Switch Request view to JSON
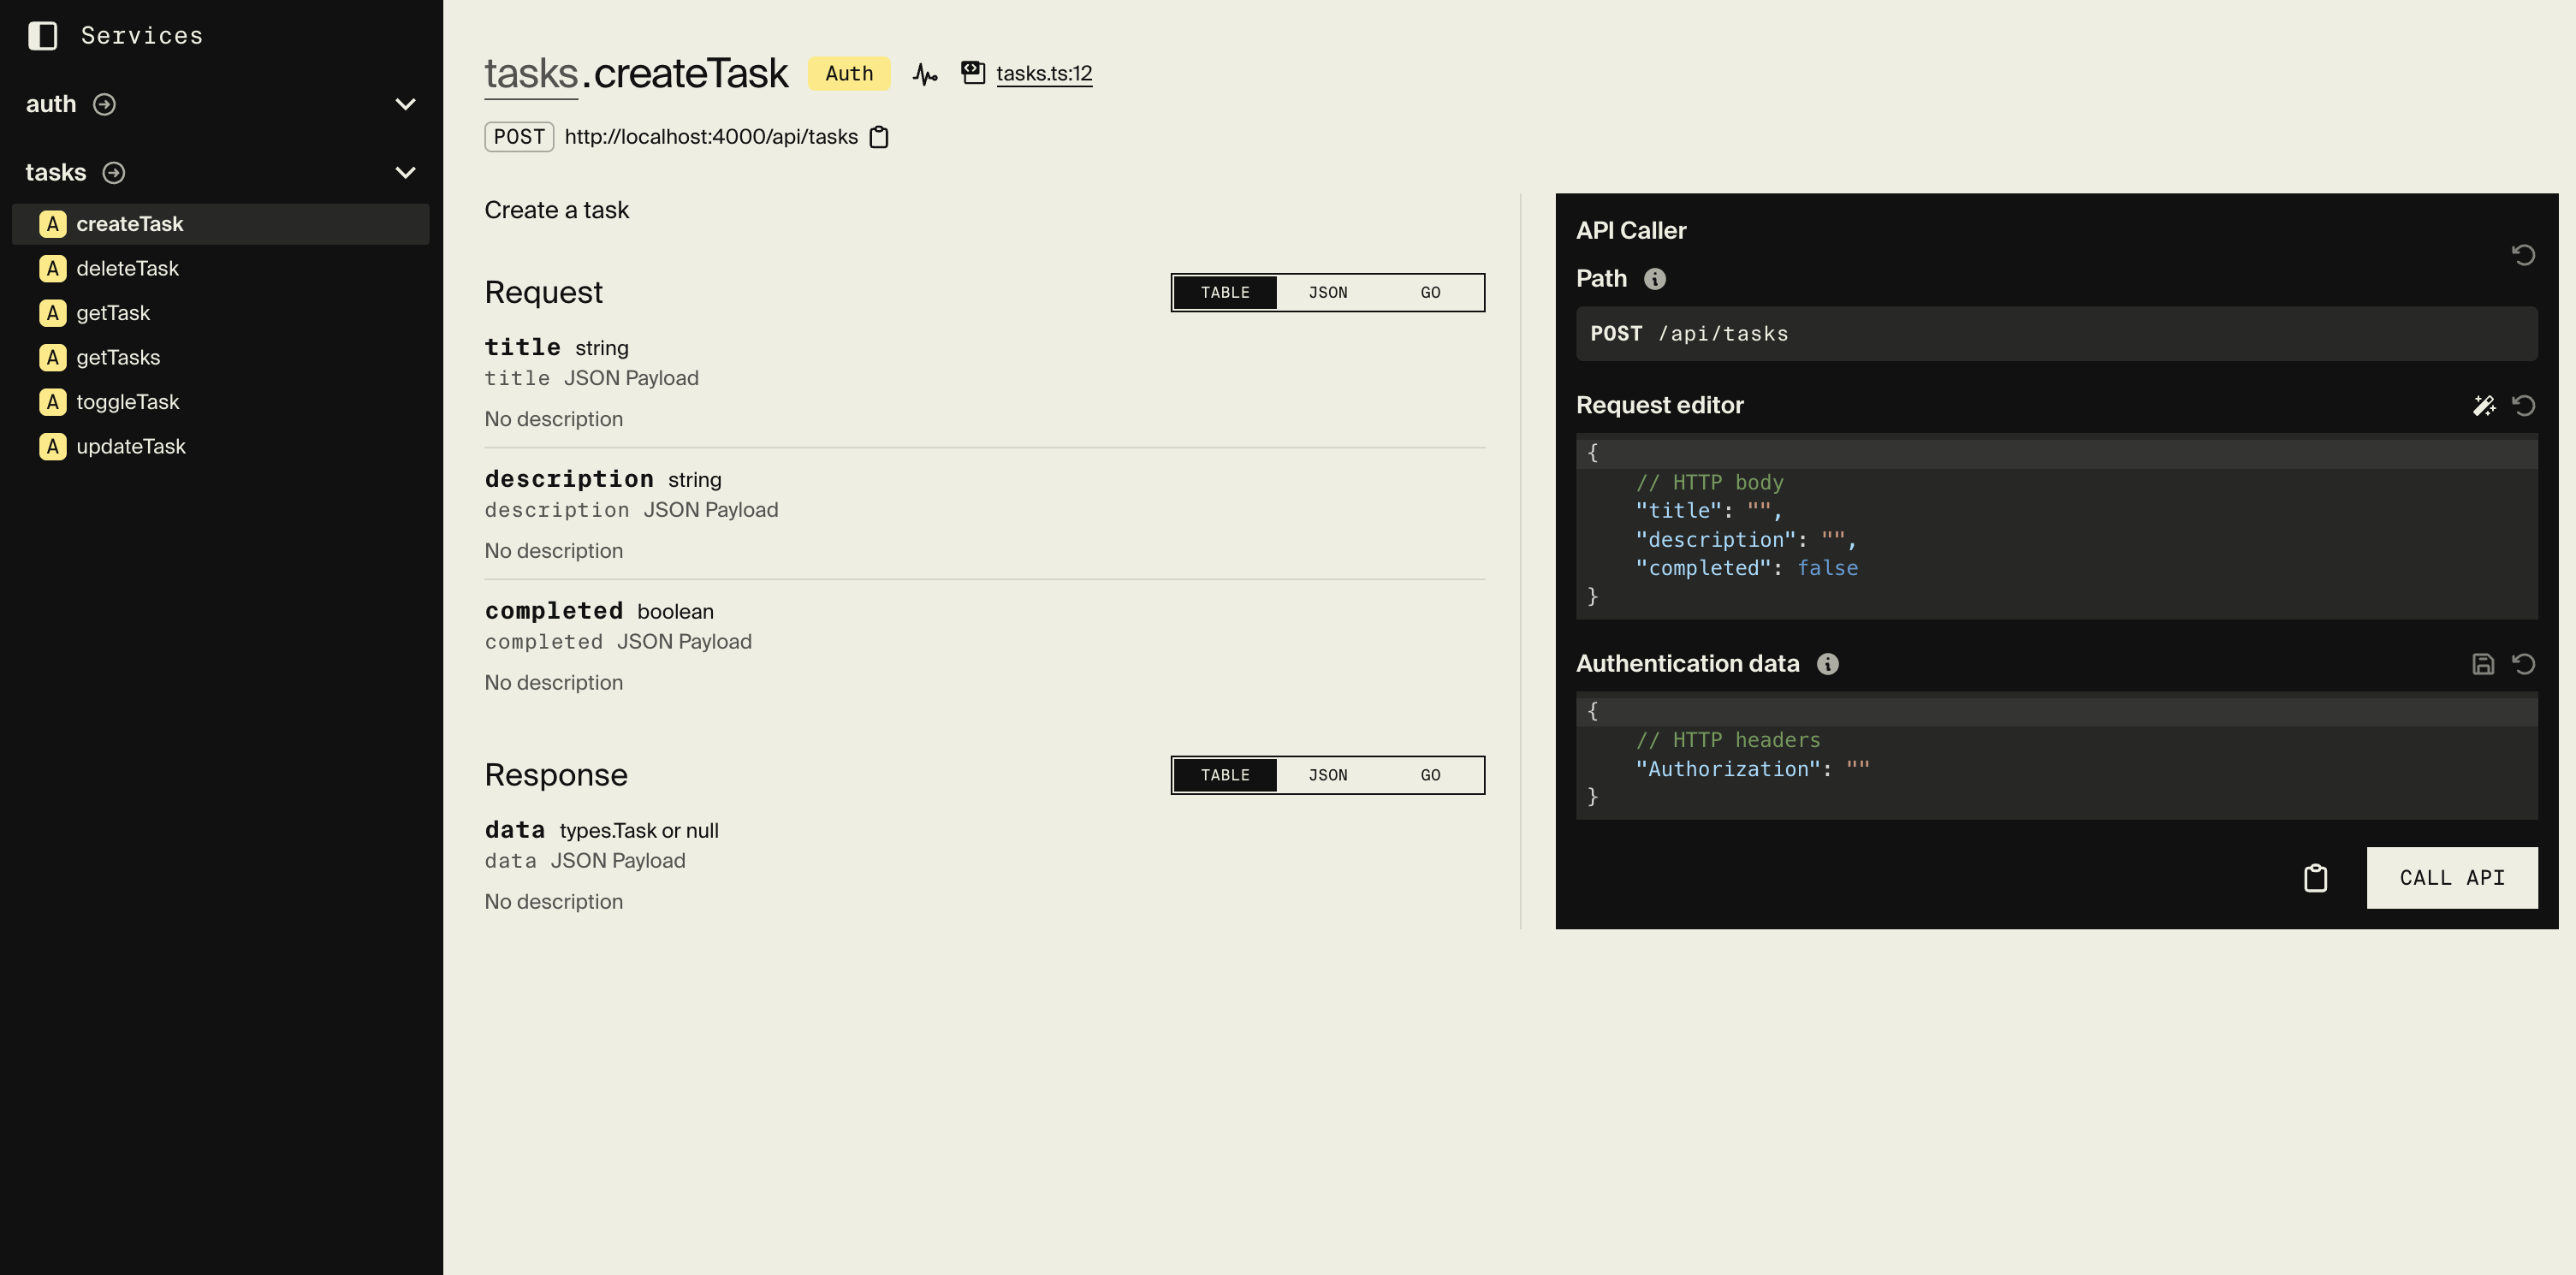This screenshot has height=1275, width=2576. coord(1328,293)
